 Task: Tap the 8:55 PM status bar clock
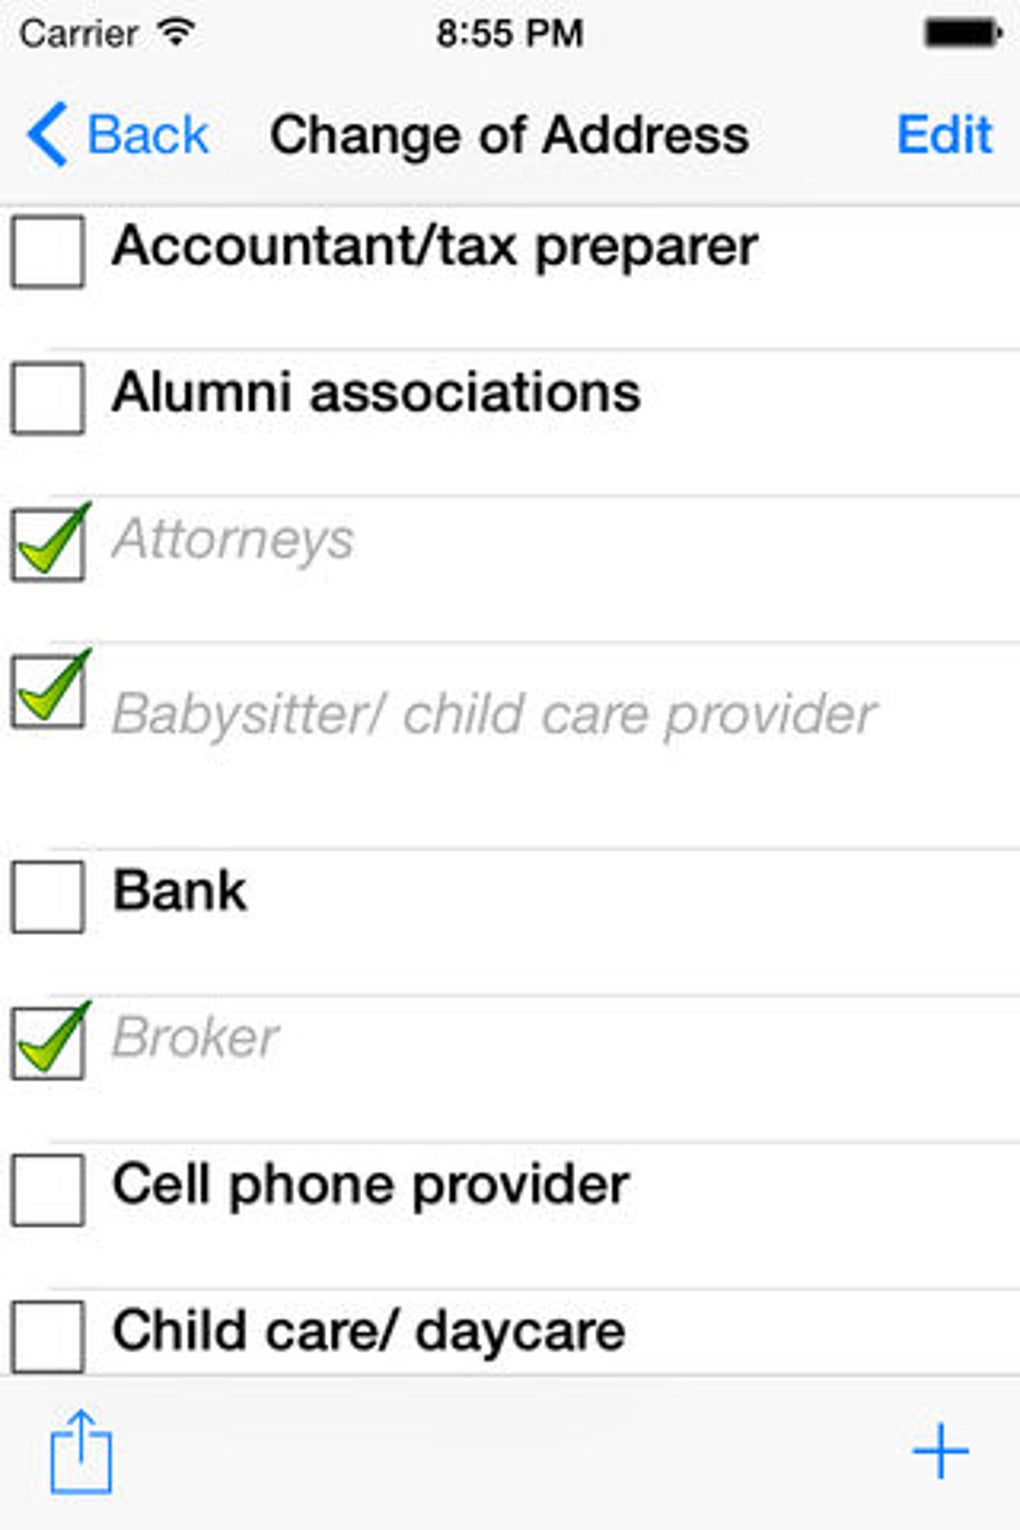click(x=509, y=33)
